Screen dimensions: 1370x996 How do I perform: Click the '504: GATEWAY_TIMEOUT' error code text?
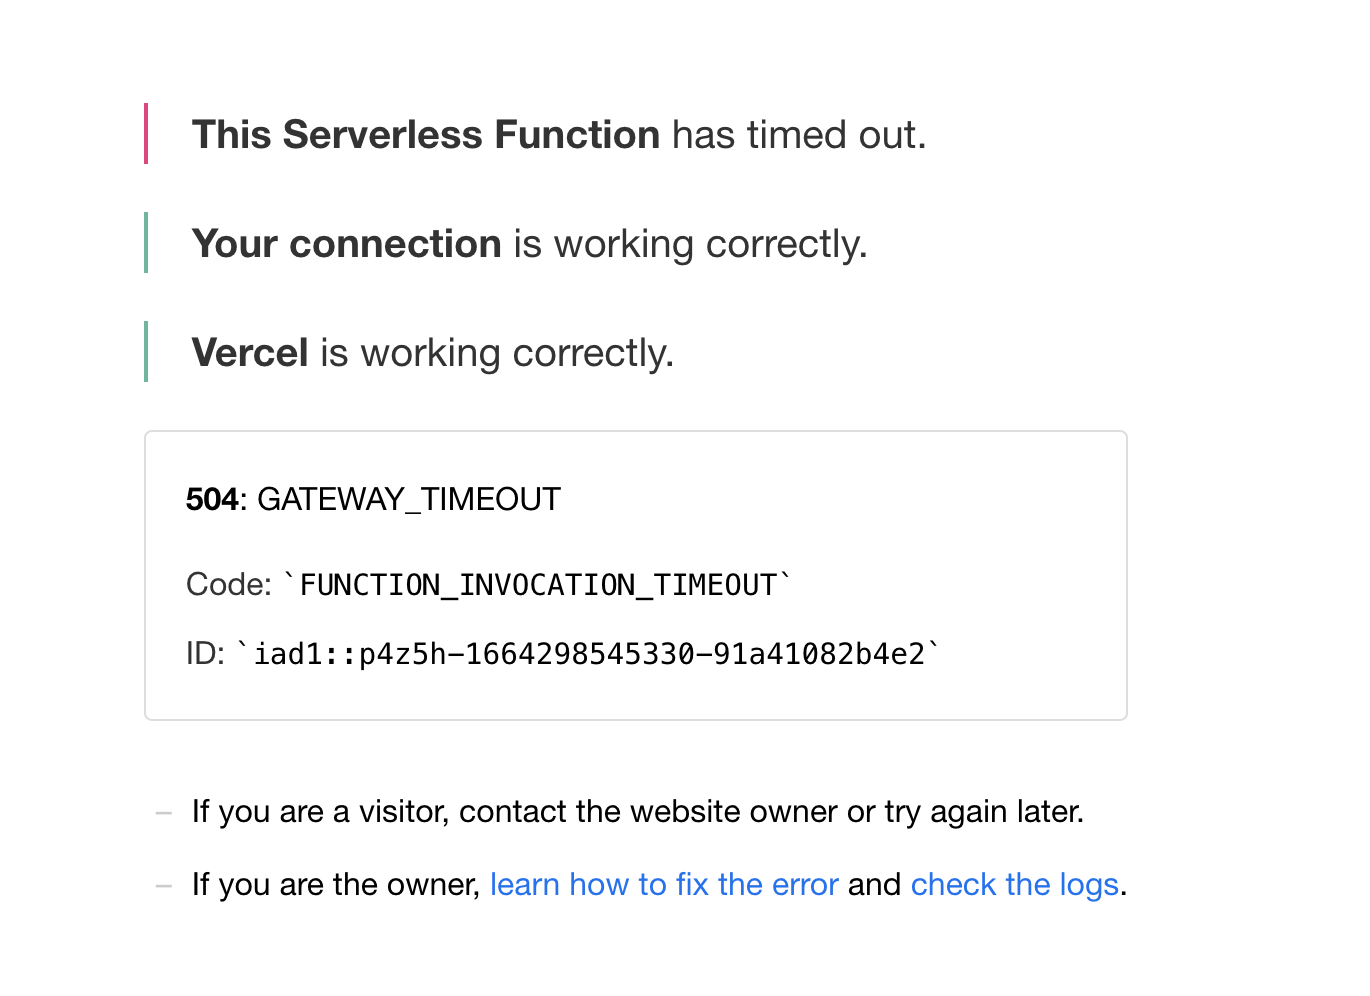click(x=373, y=499)
